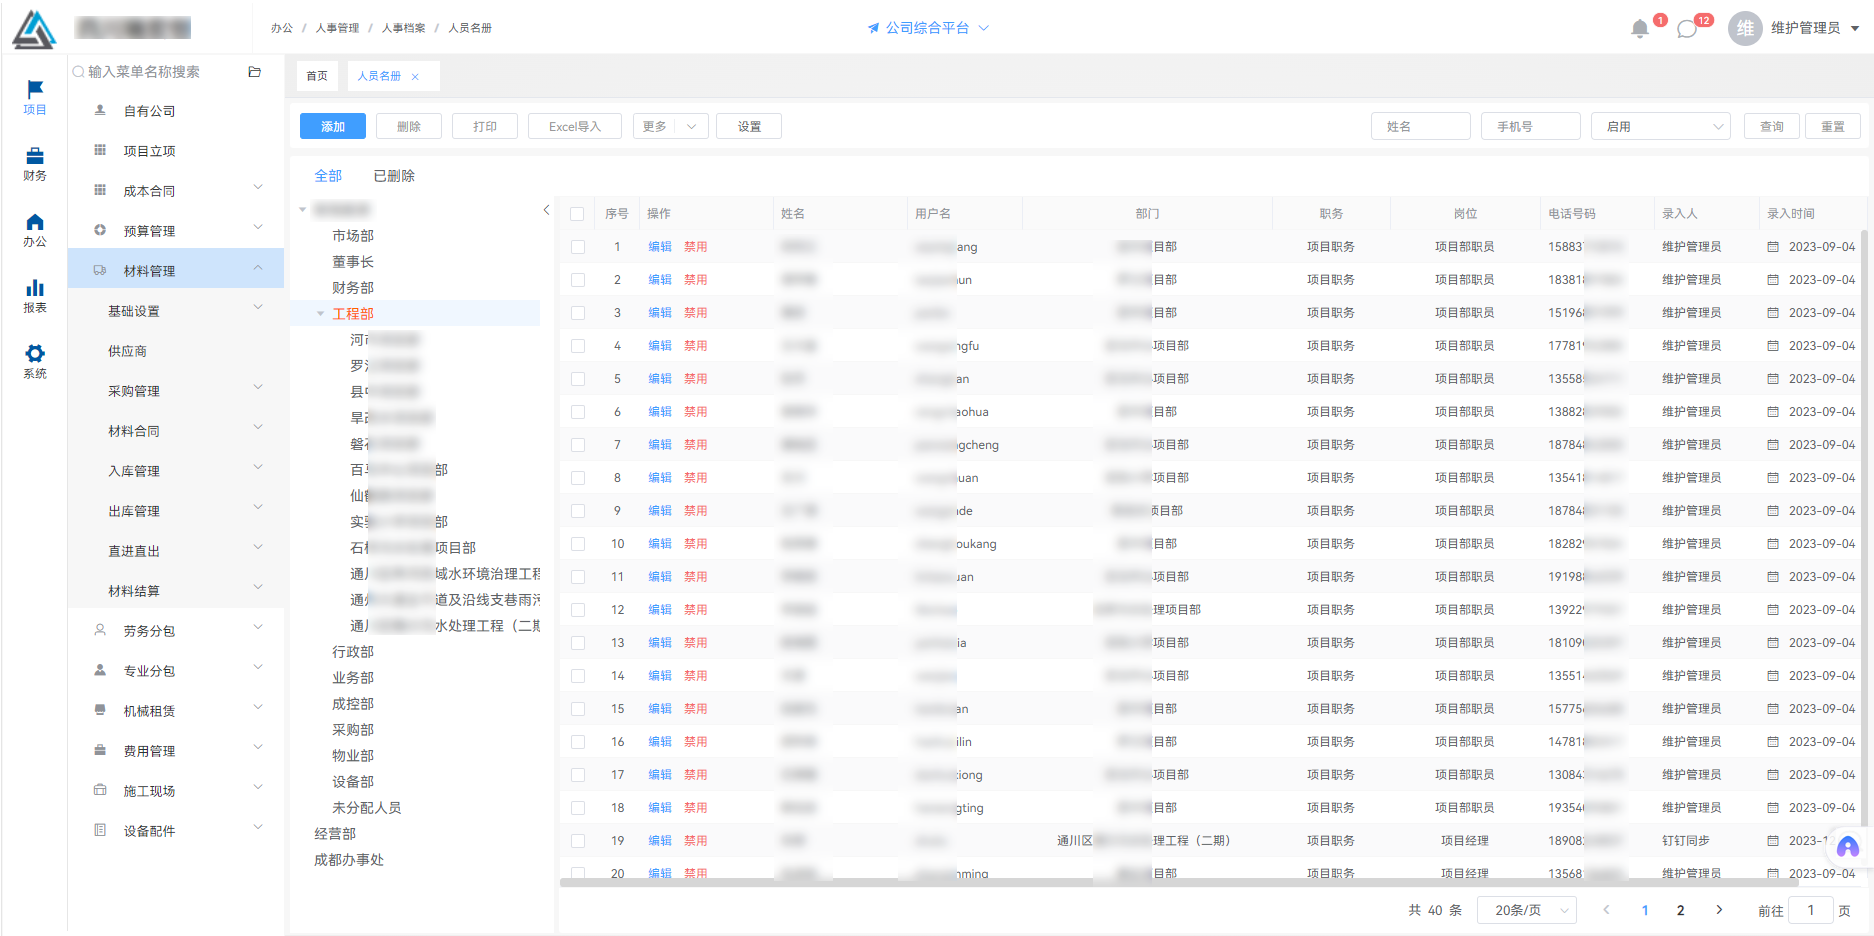The image size is (1874, 936).
Task: Go to page 2 in pagination
Action: [x=1680, y=910]
